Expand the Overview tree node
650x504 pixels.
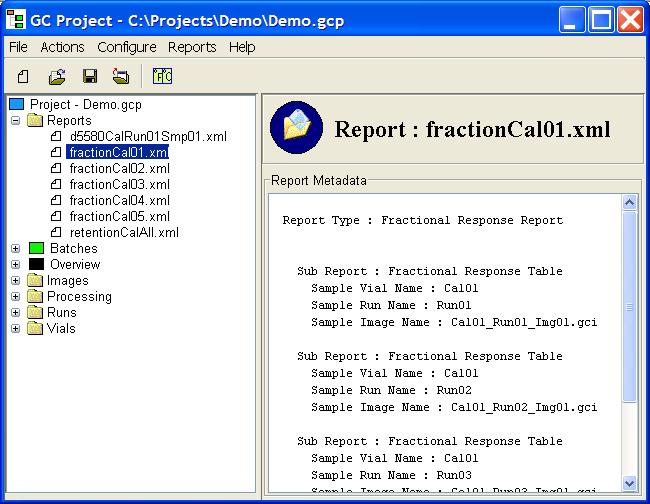15,264
